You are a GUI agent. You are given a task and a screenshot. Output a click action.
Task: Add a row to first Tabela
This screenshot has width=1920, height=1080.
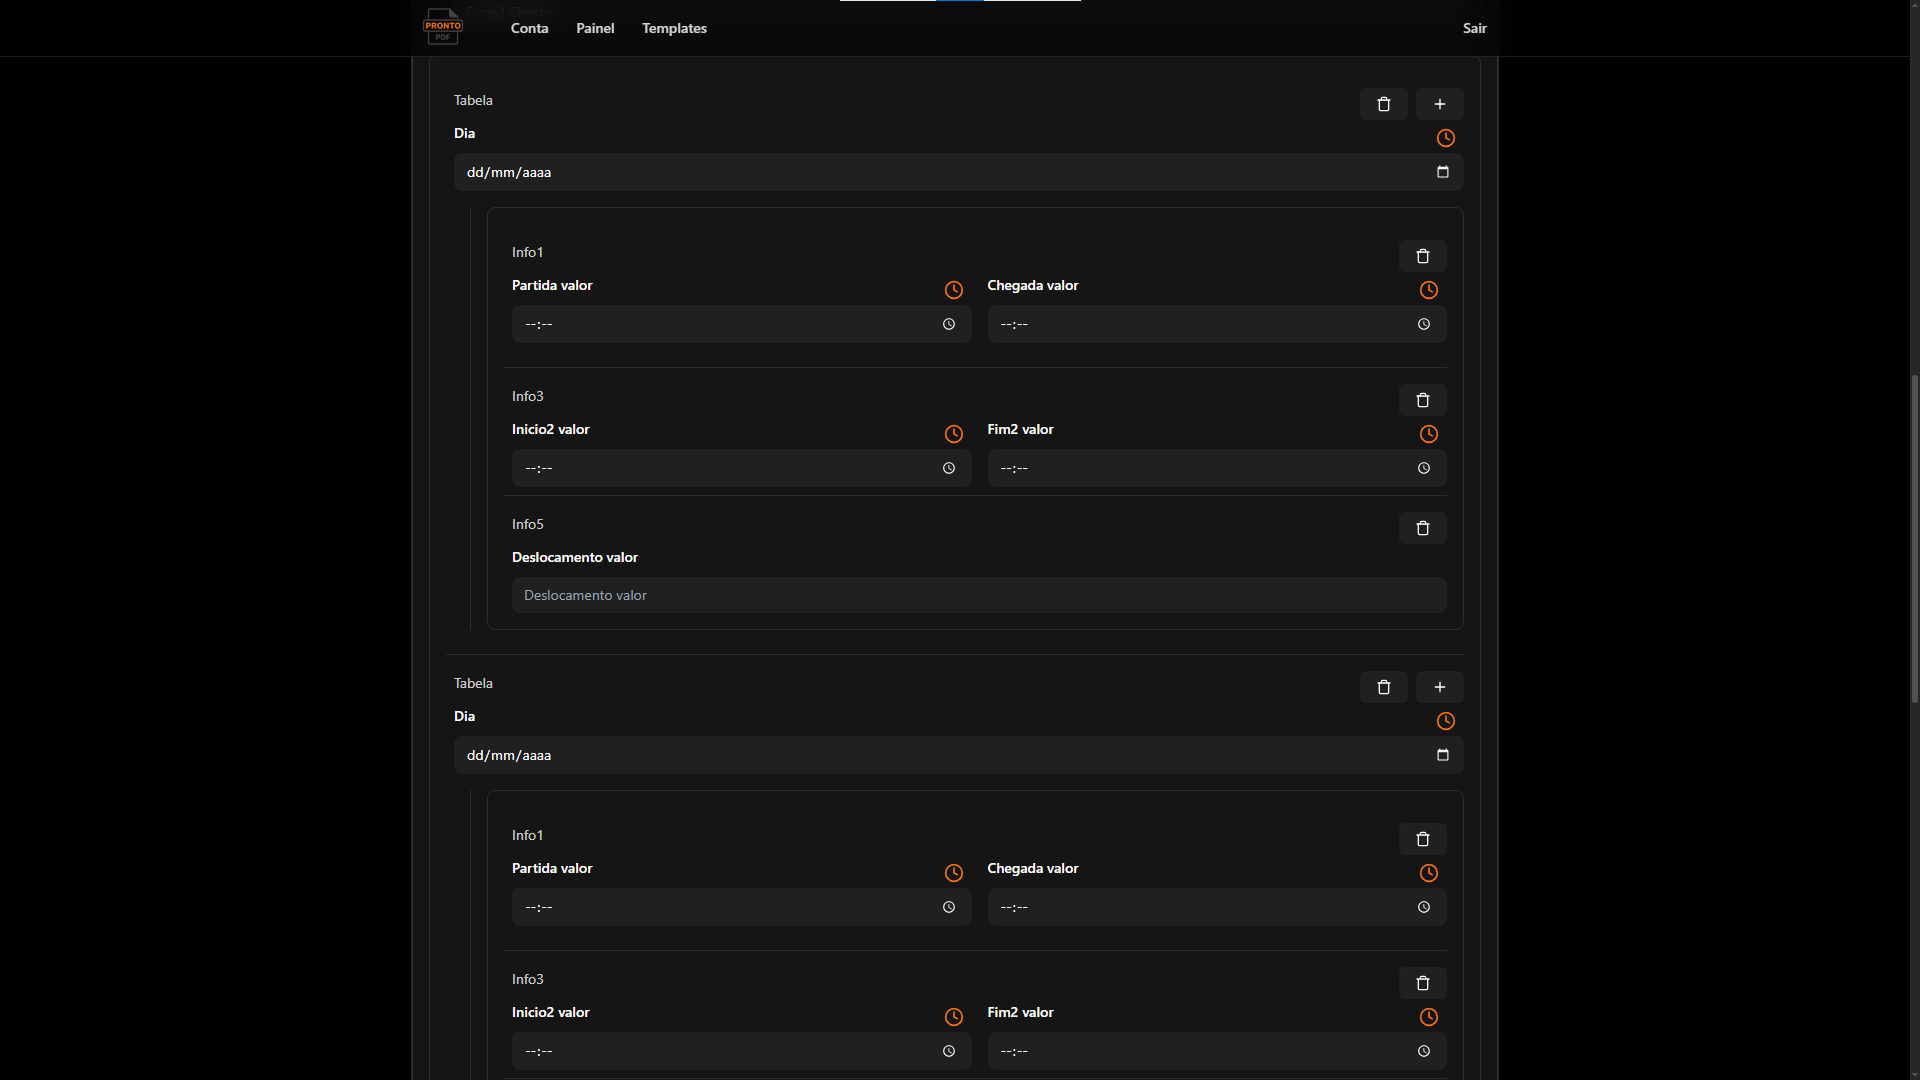pyautogui.click(x=1440, y=104)
